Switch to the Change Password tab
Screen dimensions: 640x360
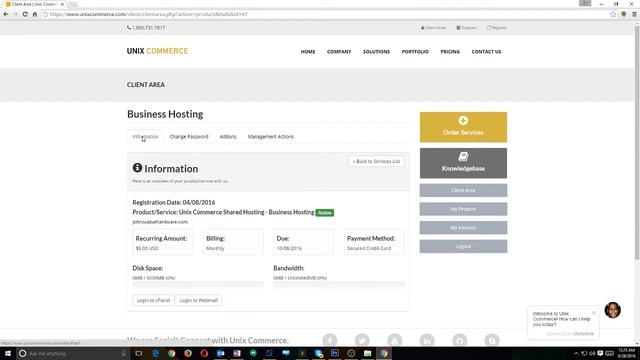(x=189, y=137)
